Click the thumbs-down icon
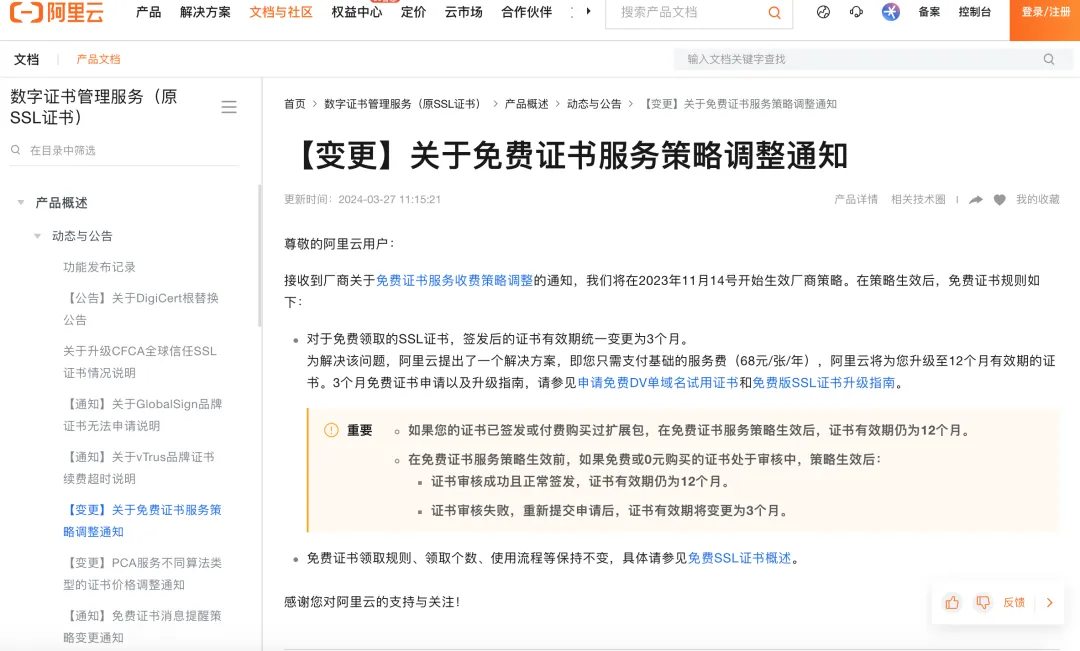 coord(983,603)
